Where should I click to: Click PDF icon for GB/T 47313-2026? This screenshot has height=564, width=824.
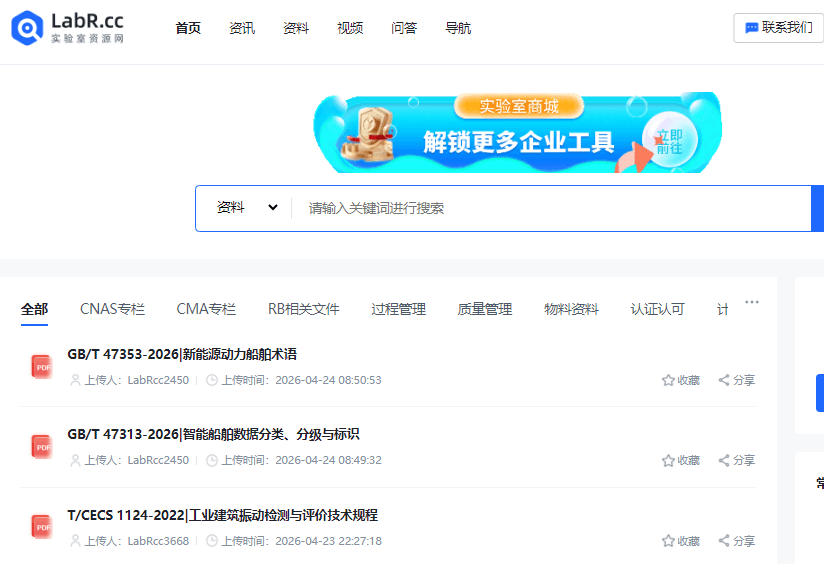tap(42, 447)
